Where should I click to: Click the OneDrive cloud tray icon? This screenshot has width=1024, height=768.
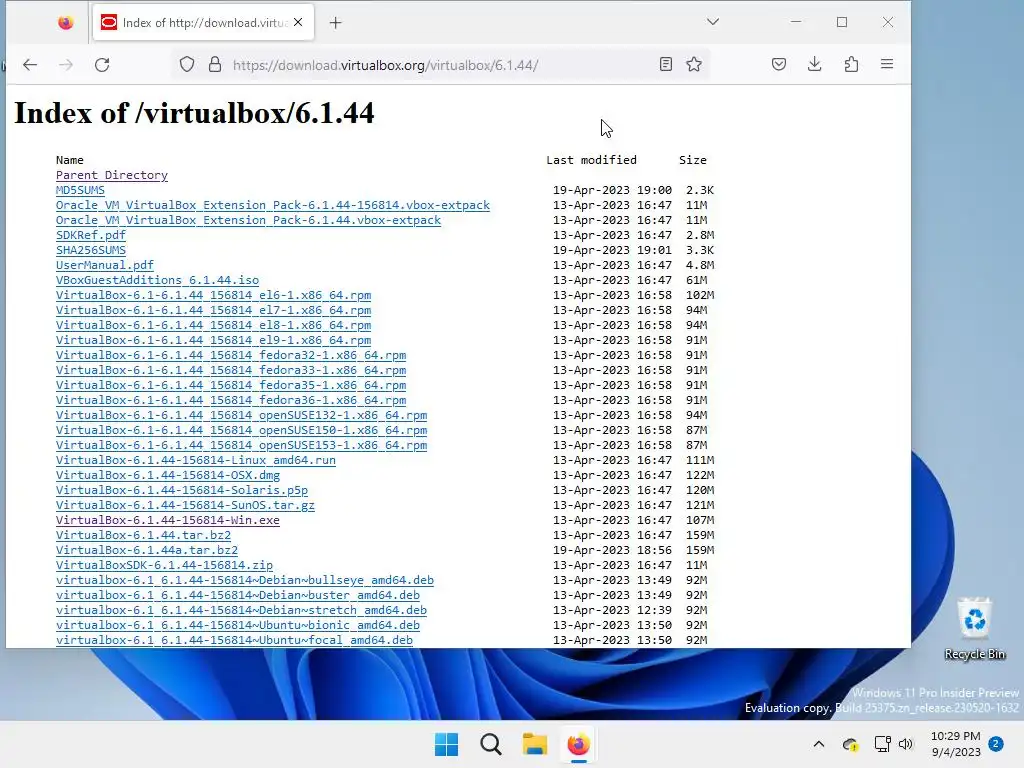(850, 744)
